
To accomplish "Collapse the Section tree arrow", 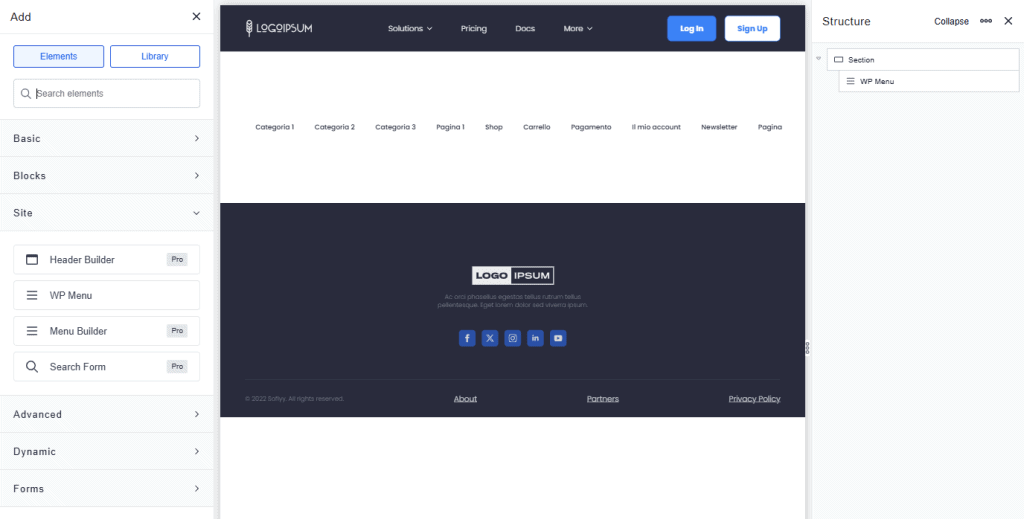I will [818, 59].
